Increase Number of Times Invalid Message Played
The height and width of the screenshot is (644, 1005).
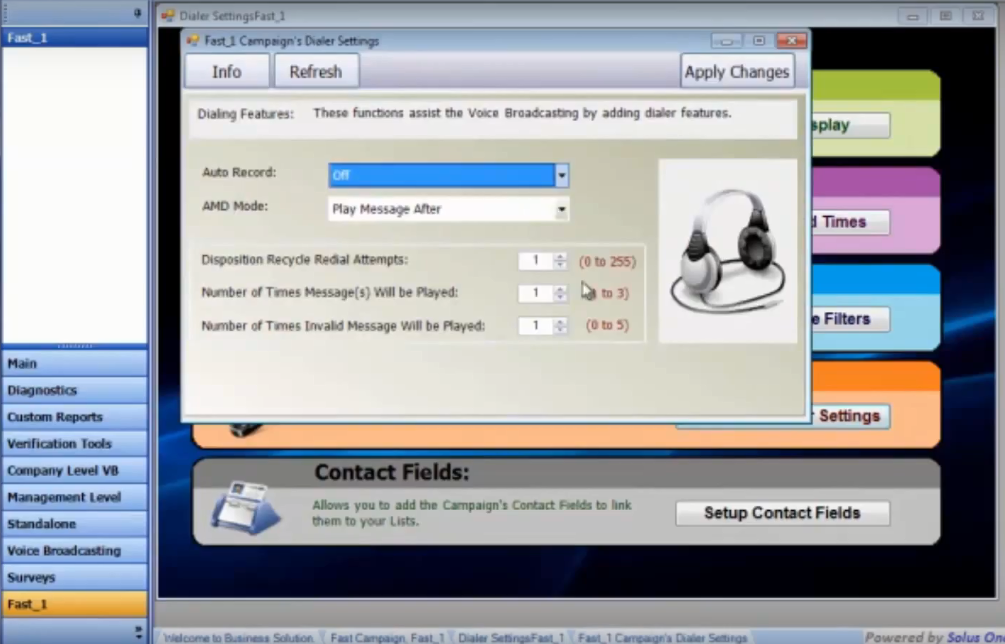560,321
